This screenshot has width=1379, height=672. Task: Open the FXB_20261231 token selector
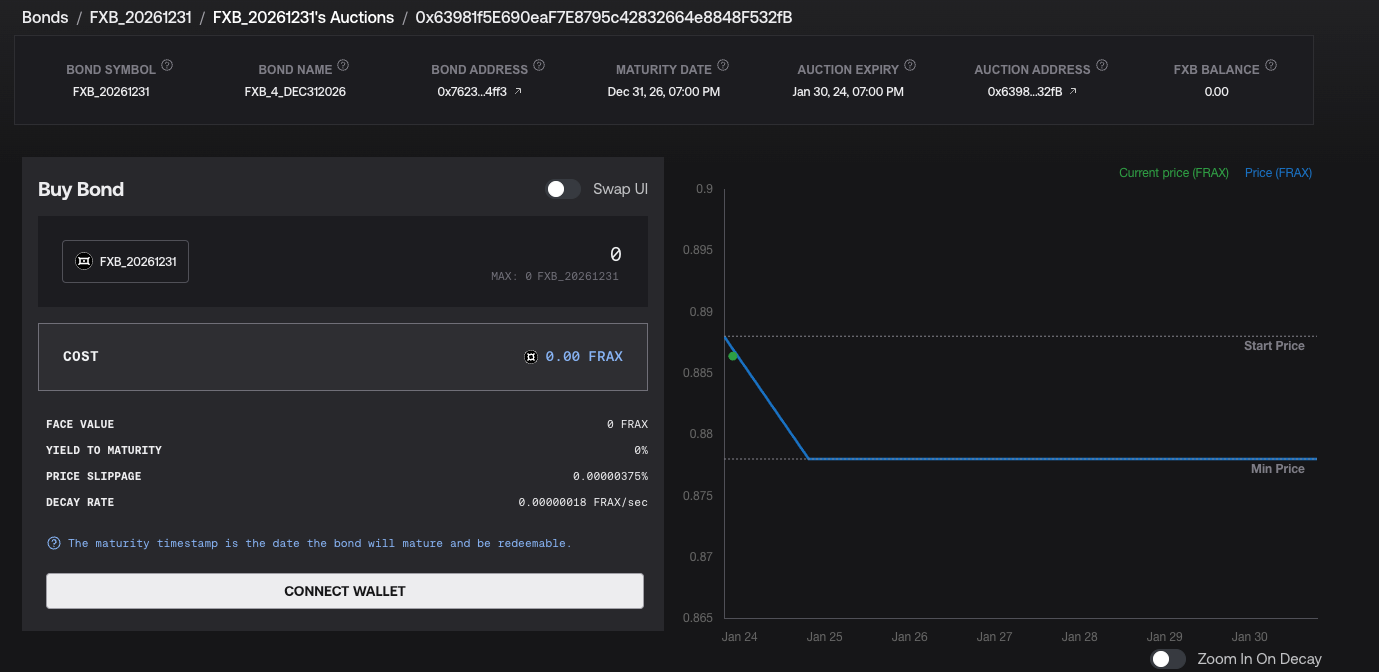coord(125,261)
